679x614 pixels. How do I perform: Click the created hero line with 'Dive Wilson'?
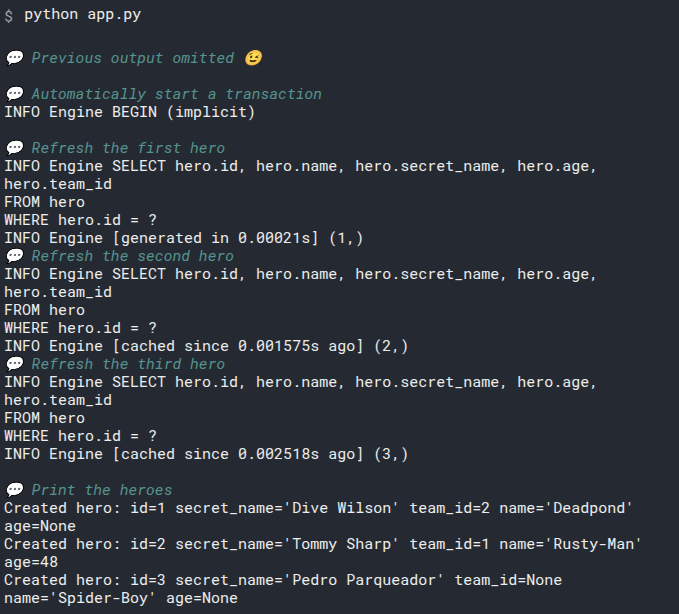tap(318, 508)
